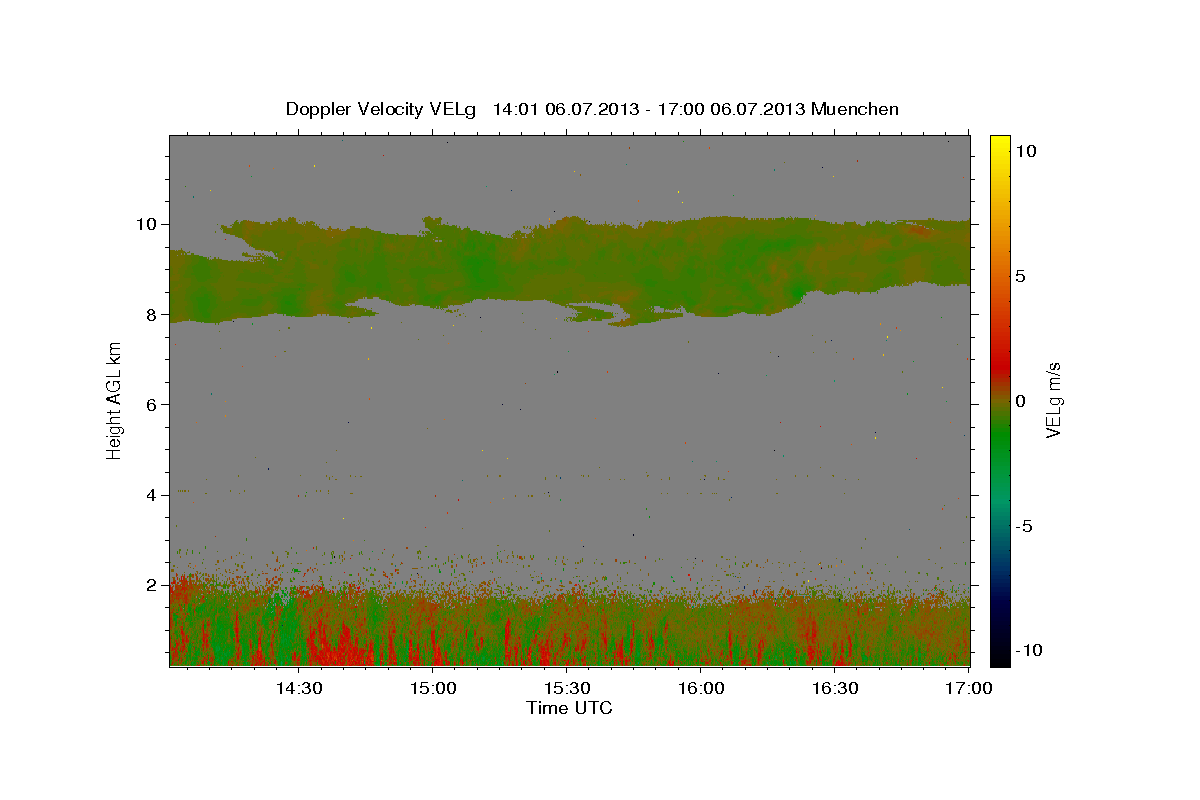Screen dimensions: 1200x800
Task: Click the height tick label 6
Action: pyautogui.click(x=154, y=404)
